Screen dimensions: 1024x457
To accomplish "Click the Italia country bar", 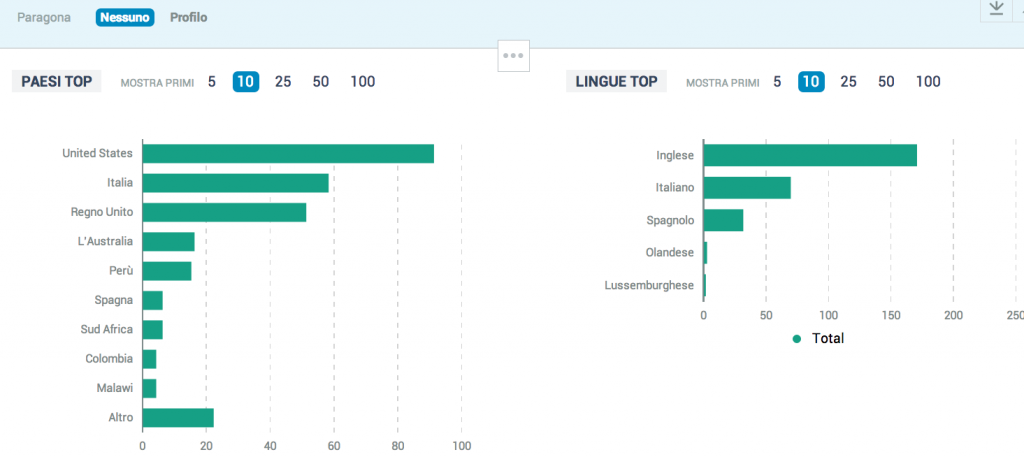I will (235, 183).
